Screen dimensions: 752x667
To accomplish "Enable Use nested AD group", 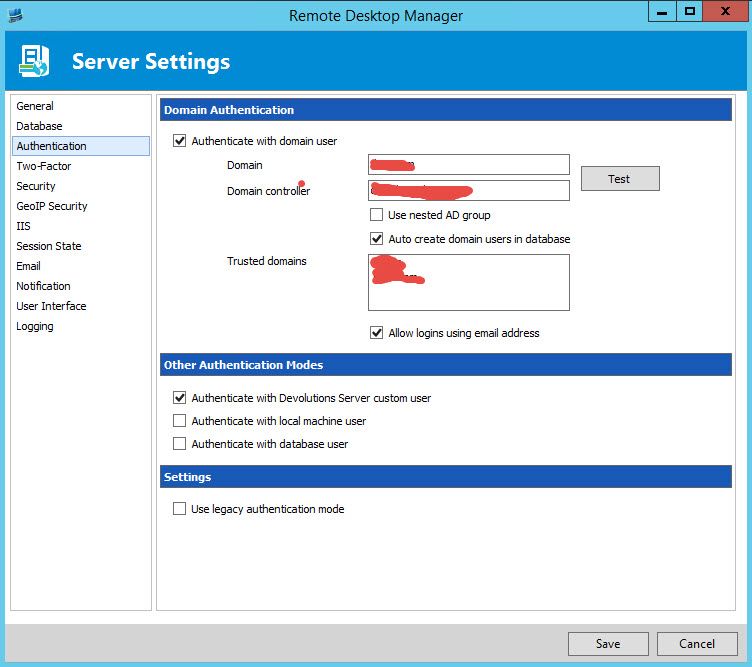I will pos(376,214).
